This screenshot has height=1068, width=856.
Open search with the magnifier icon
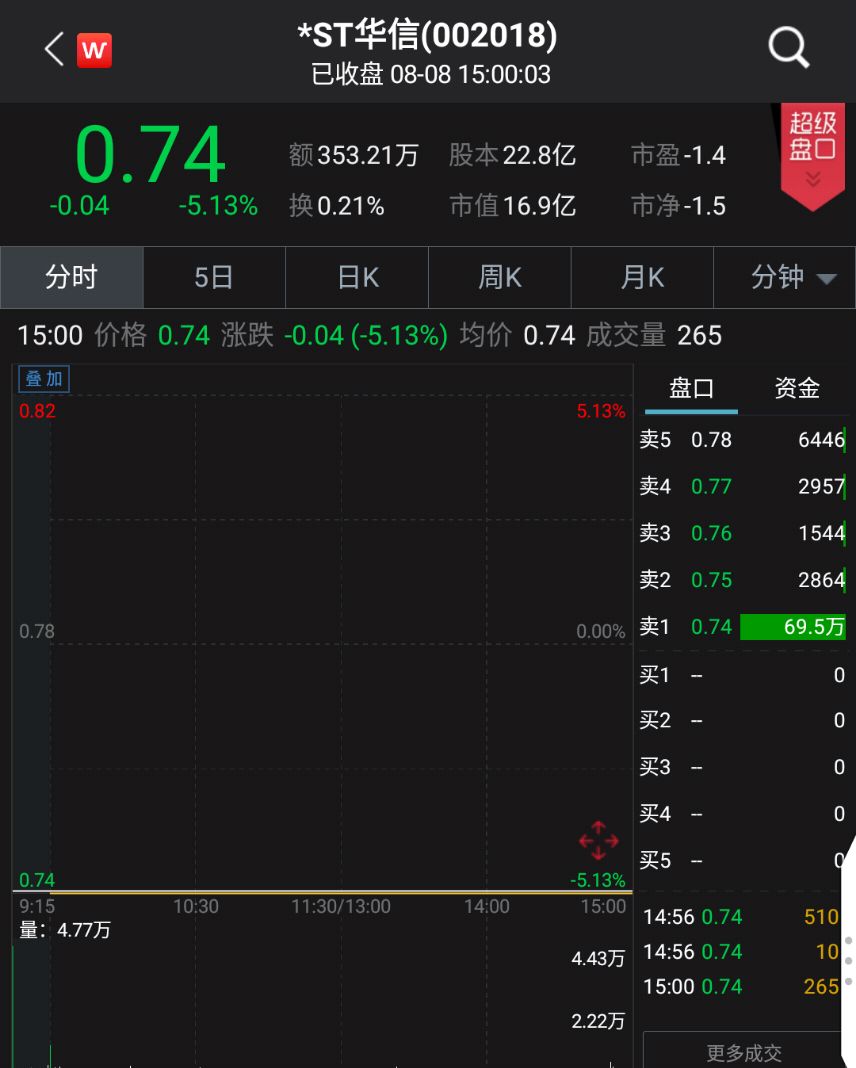coord(789,47)
